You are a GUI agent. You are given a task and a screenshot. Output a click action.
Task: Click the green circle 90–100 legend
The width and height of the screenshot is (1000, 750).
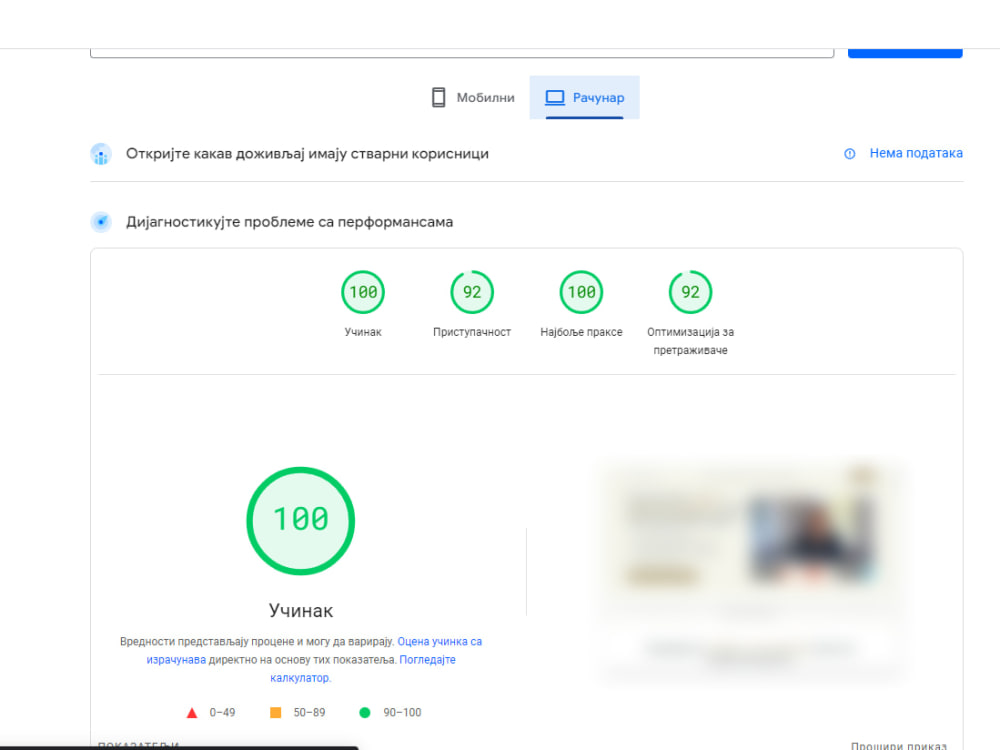[x=390, y=712]
